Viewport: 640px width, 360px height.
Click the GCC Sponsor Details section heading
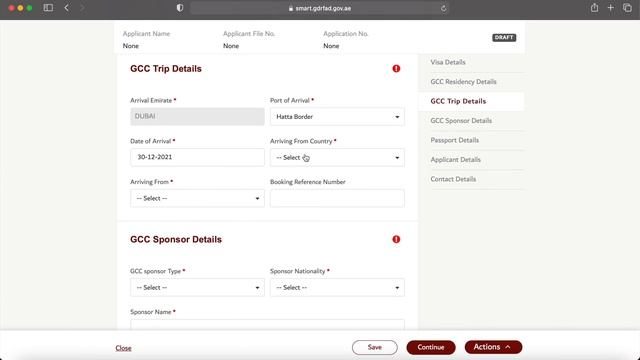[176, 240]
